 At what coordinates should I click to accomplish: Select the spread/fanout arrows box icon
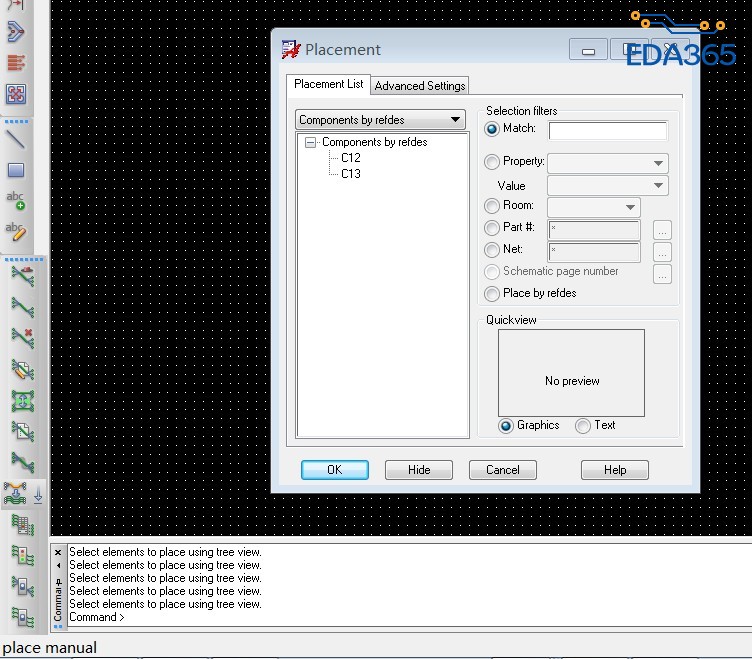(x=16, y=94)
